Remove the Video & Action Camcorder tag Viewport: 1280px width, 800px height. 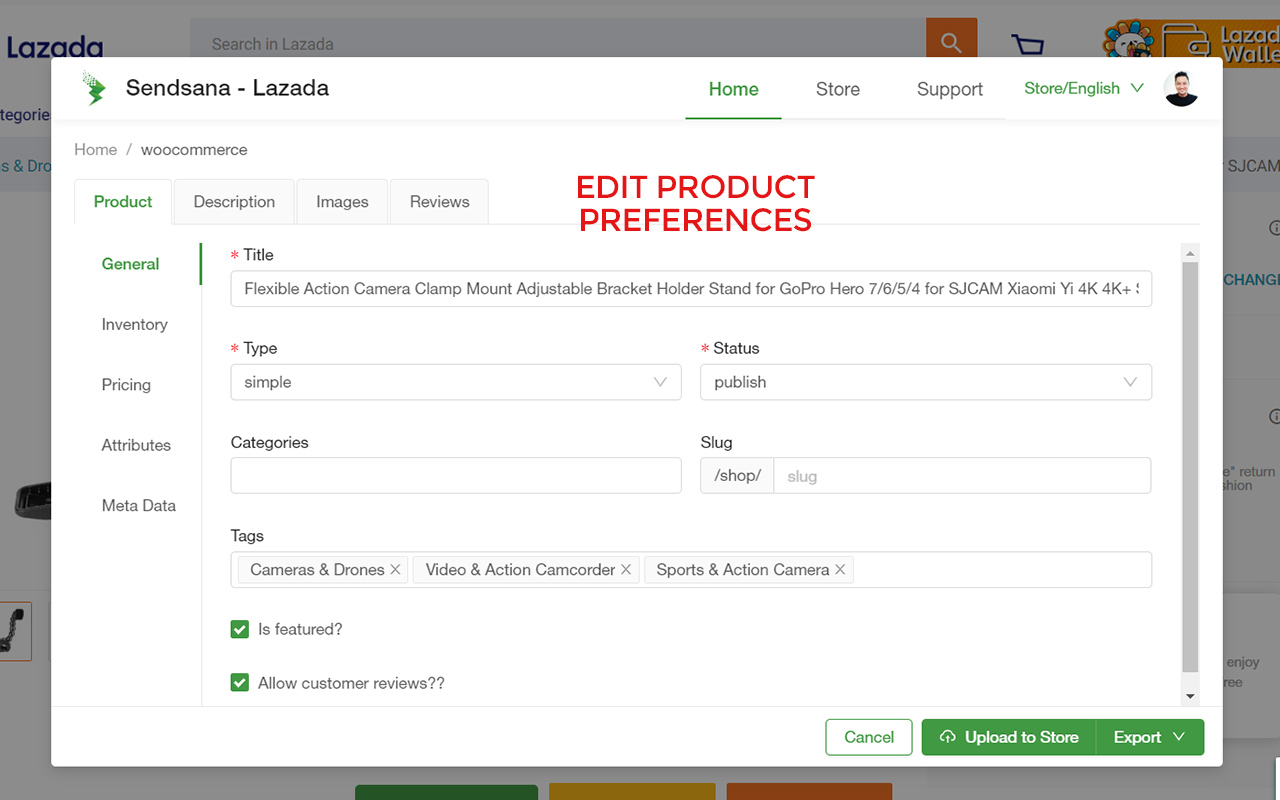[626, 569]
